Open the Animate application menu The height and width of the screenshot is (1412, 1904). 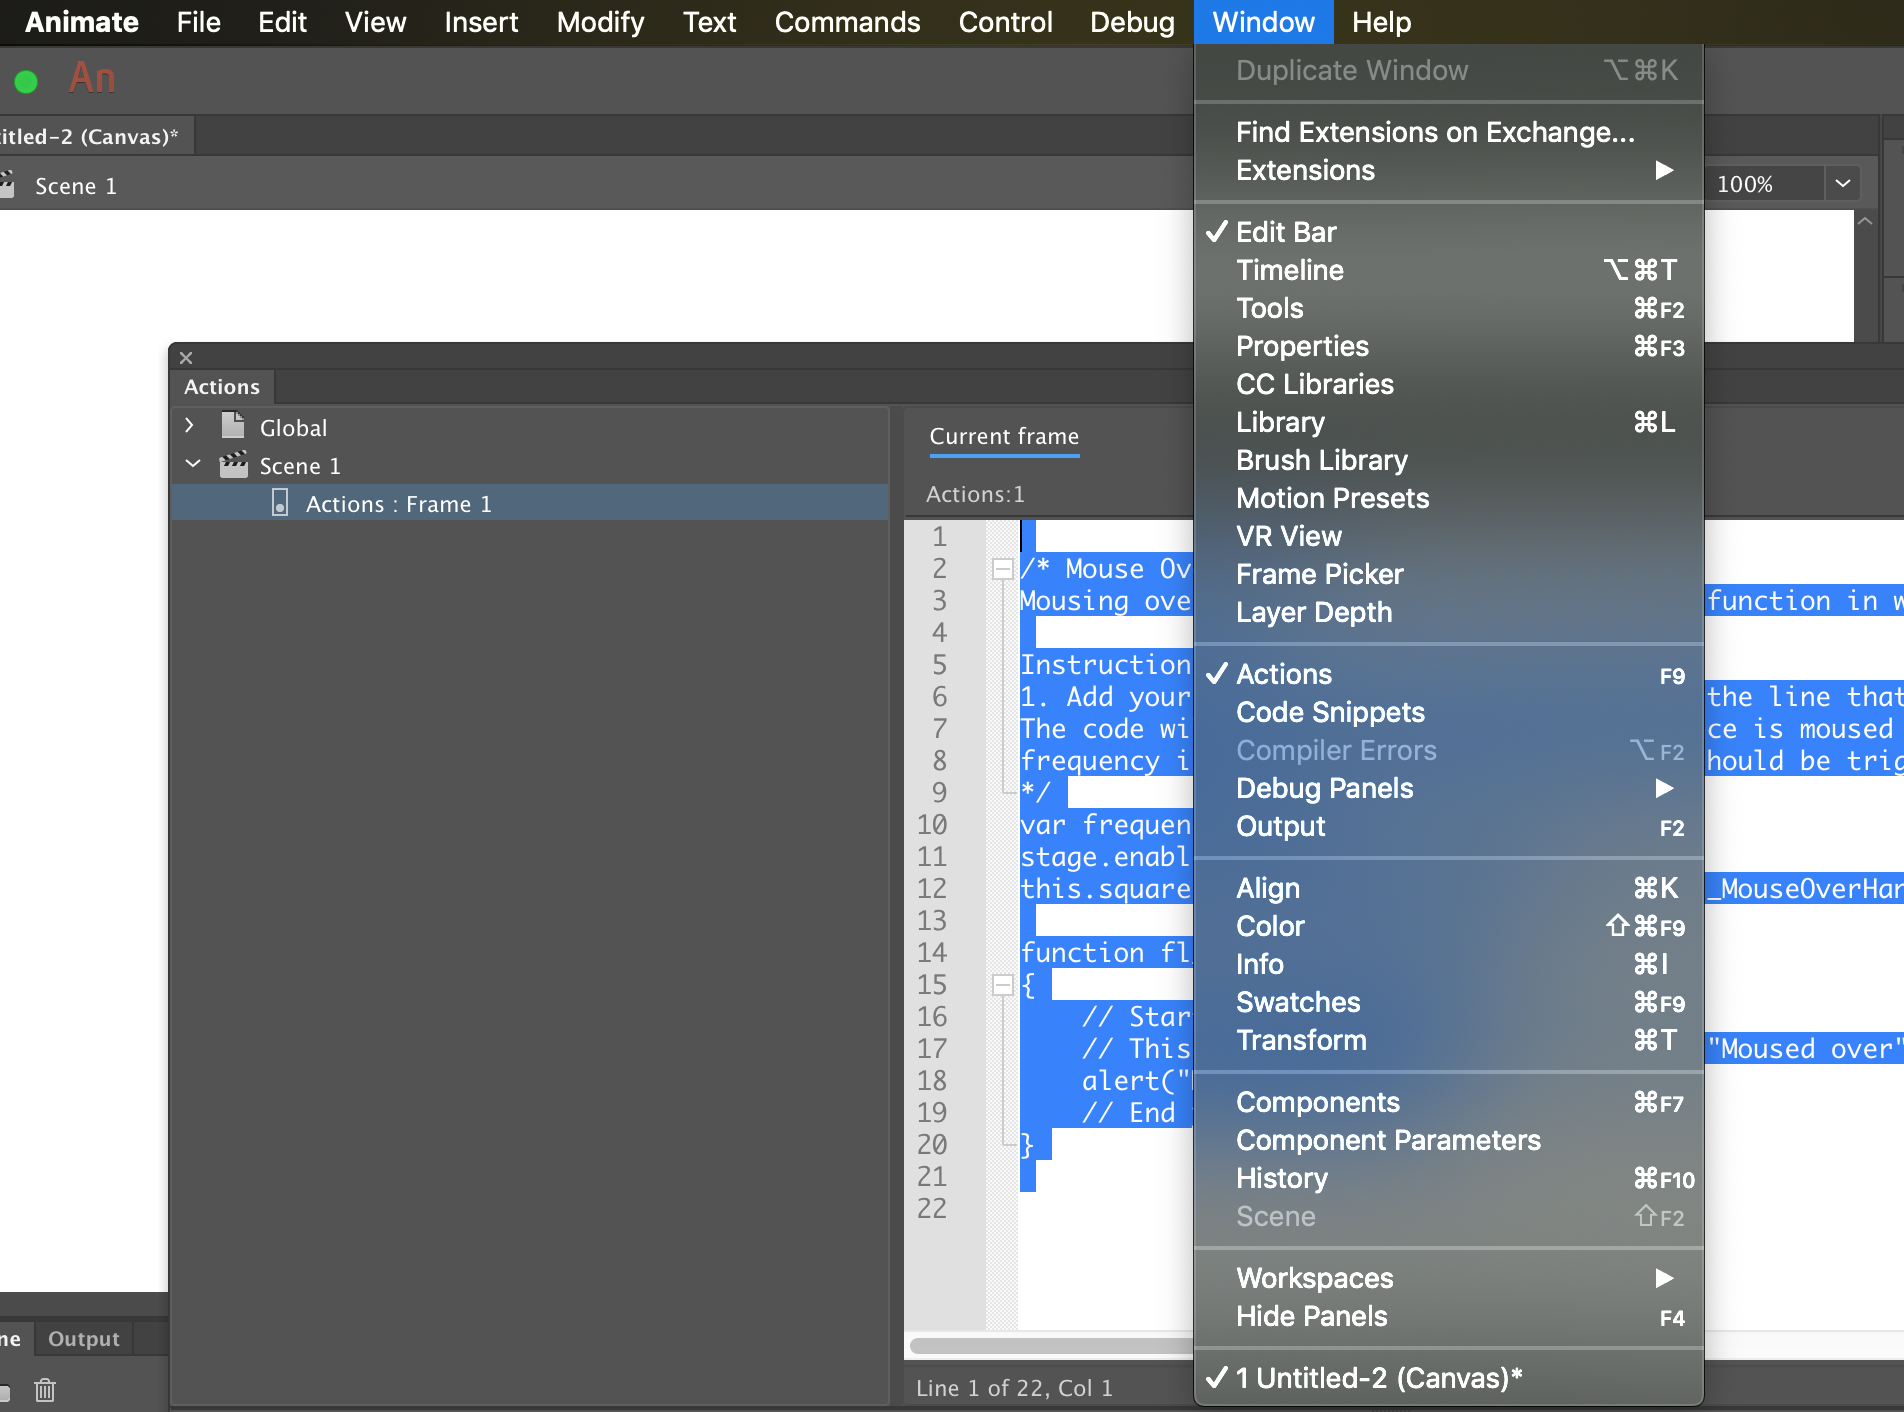coord(81,22)
